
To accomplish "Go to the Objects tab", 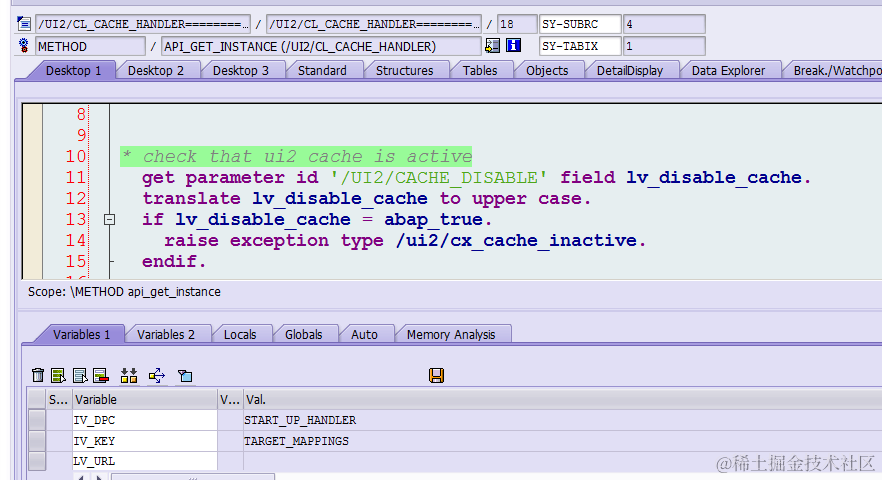I will coord(547,70).
